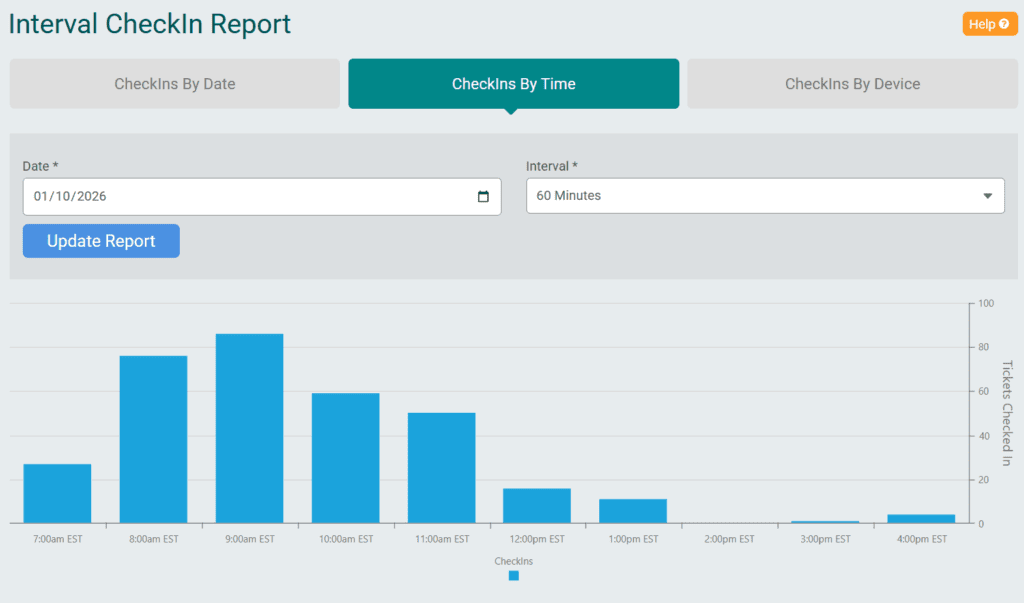Viewport: 1024px width, 603px height.
Task: Open Help from the orange button
Action: click(989, 23)
